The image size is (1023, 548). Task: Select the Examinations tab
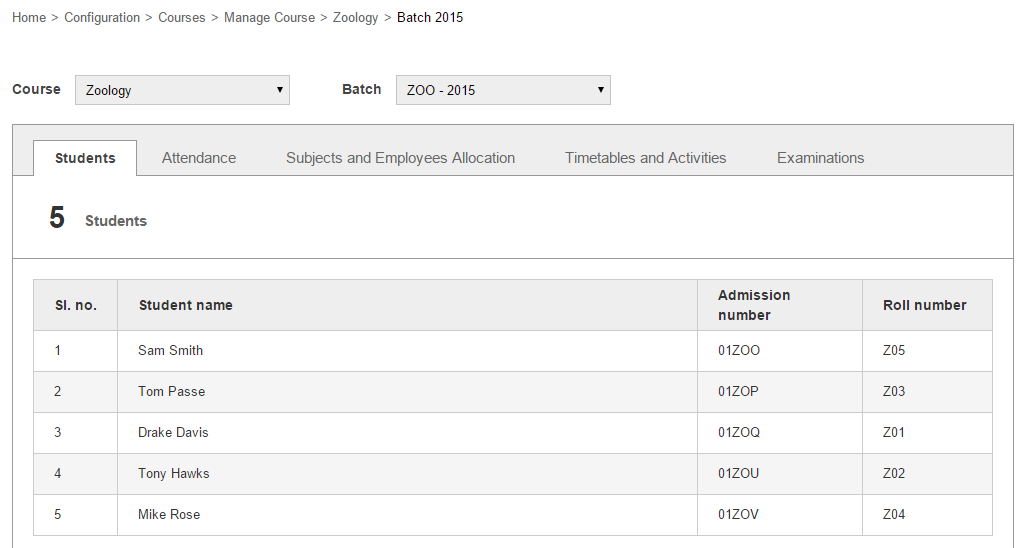820,158
